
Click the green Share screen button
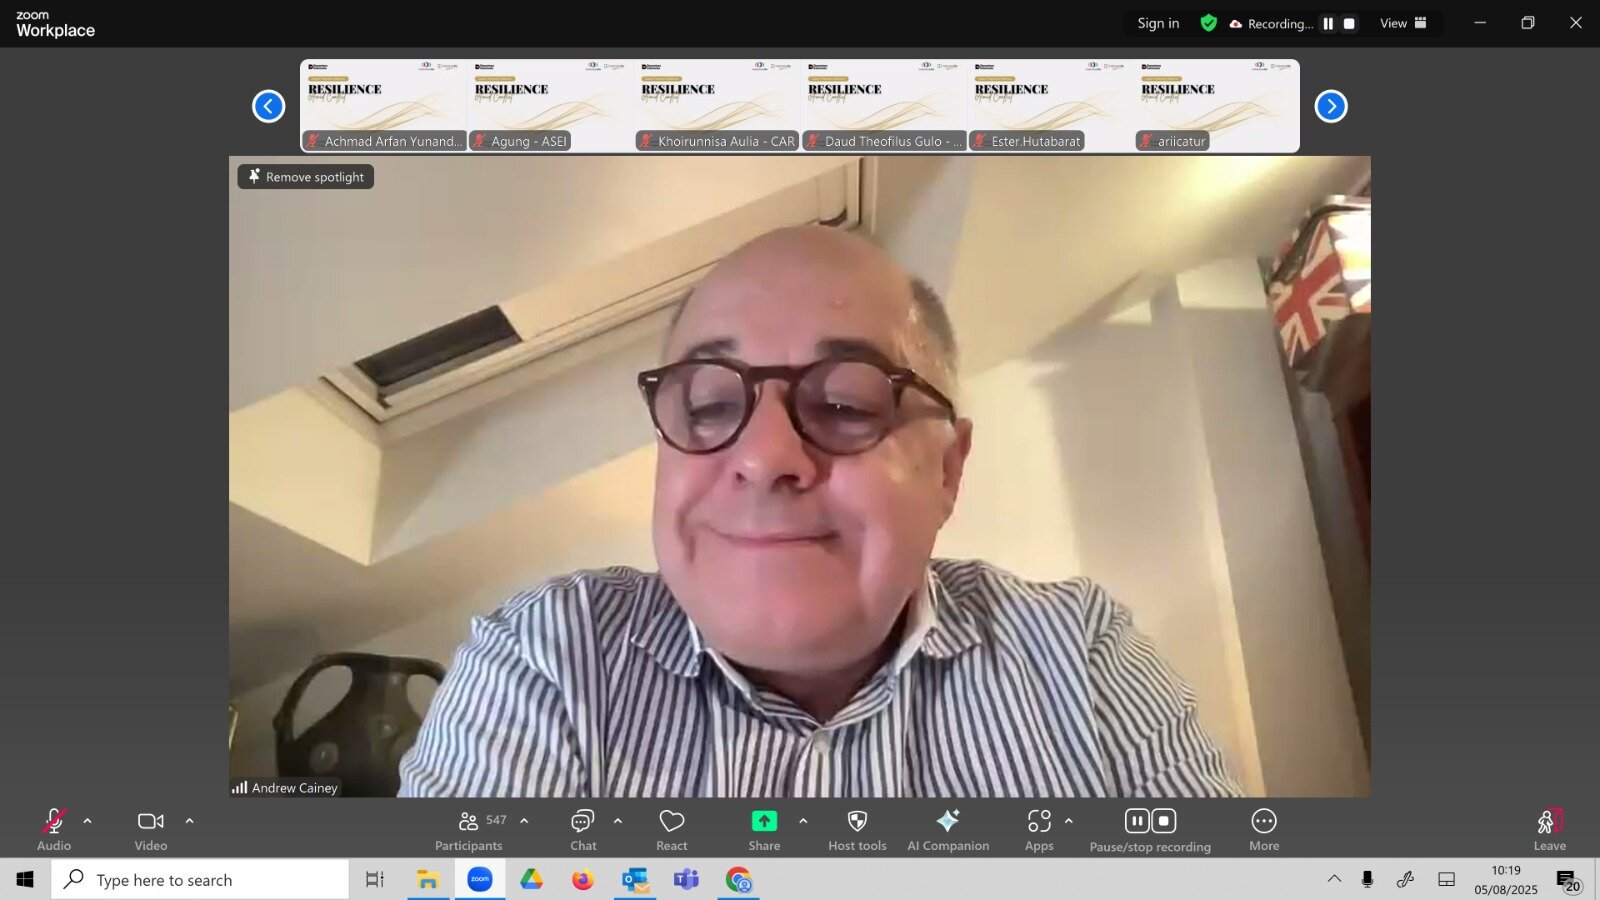click(x=764, y=821)
